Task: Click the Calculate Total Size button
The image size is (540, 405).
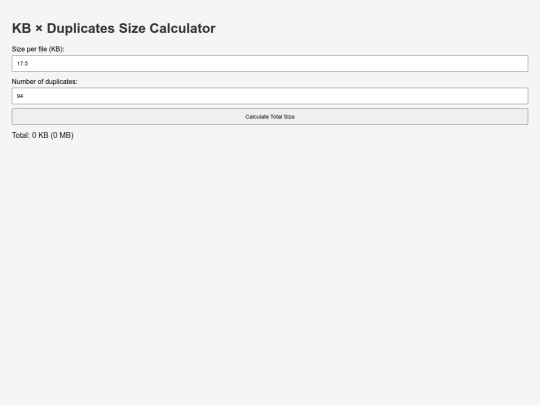Action: coord(270,116)
